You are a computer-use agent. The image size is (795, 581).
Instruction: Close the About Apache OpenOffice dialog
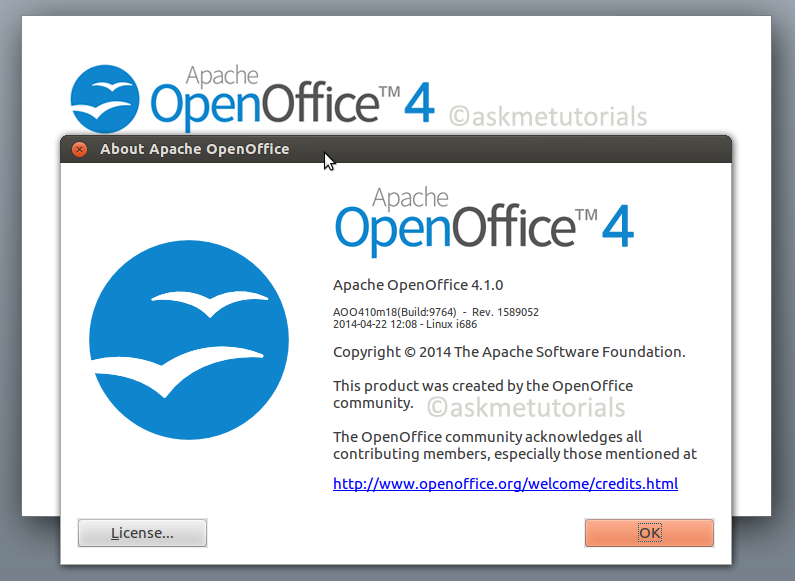click(x=79, y=149)
